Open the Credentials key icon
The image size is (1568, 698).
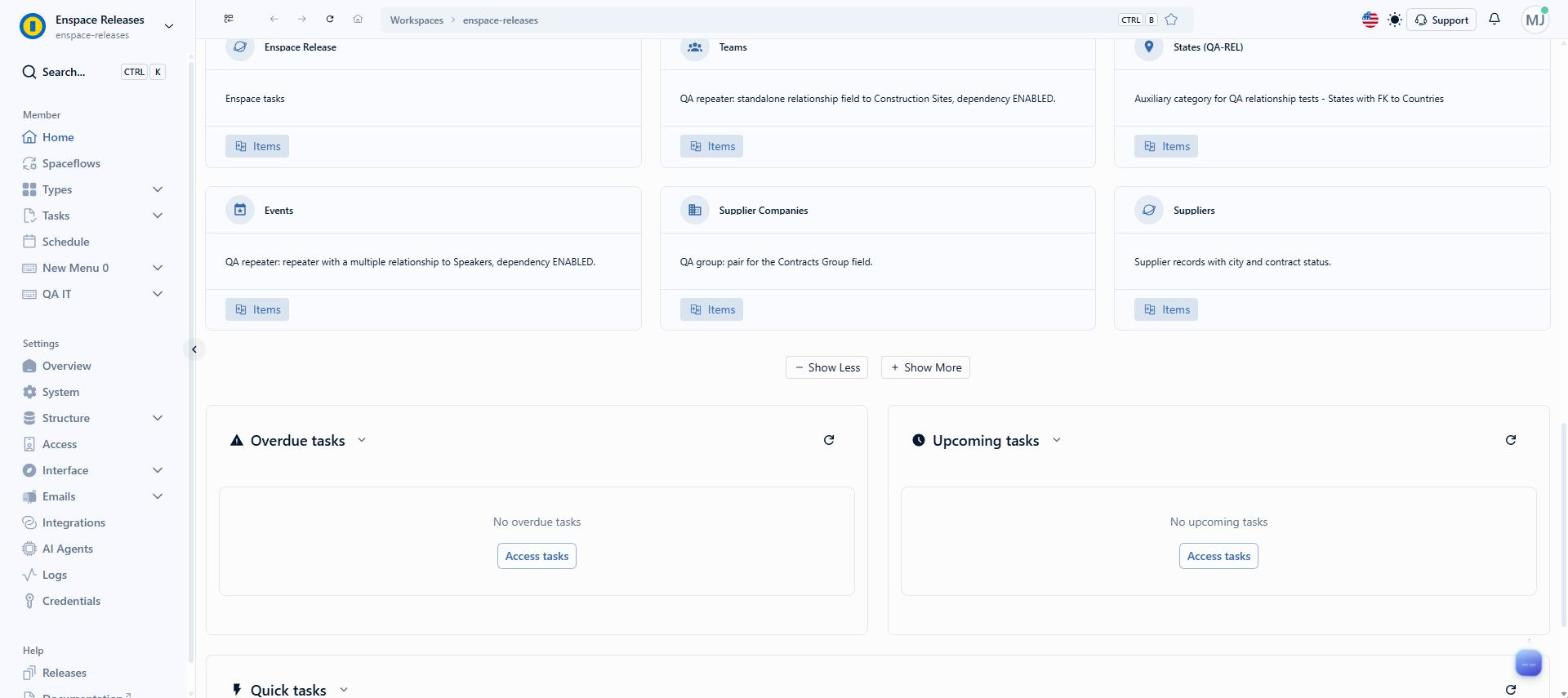click(29, 601)
